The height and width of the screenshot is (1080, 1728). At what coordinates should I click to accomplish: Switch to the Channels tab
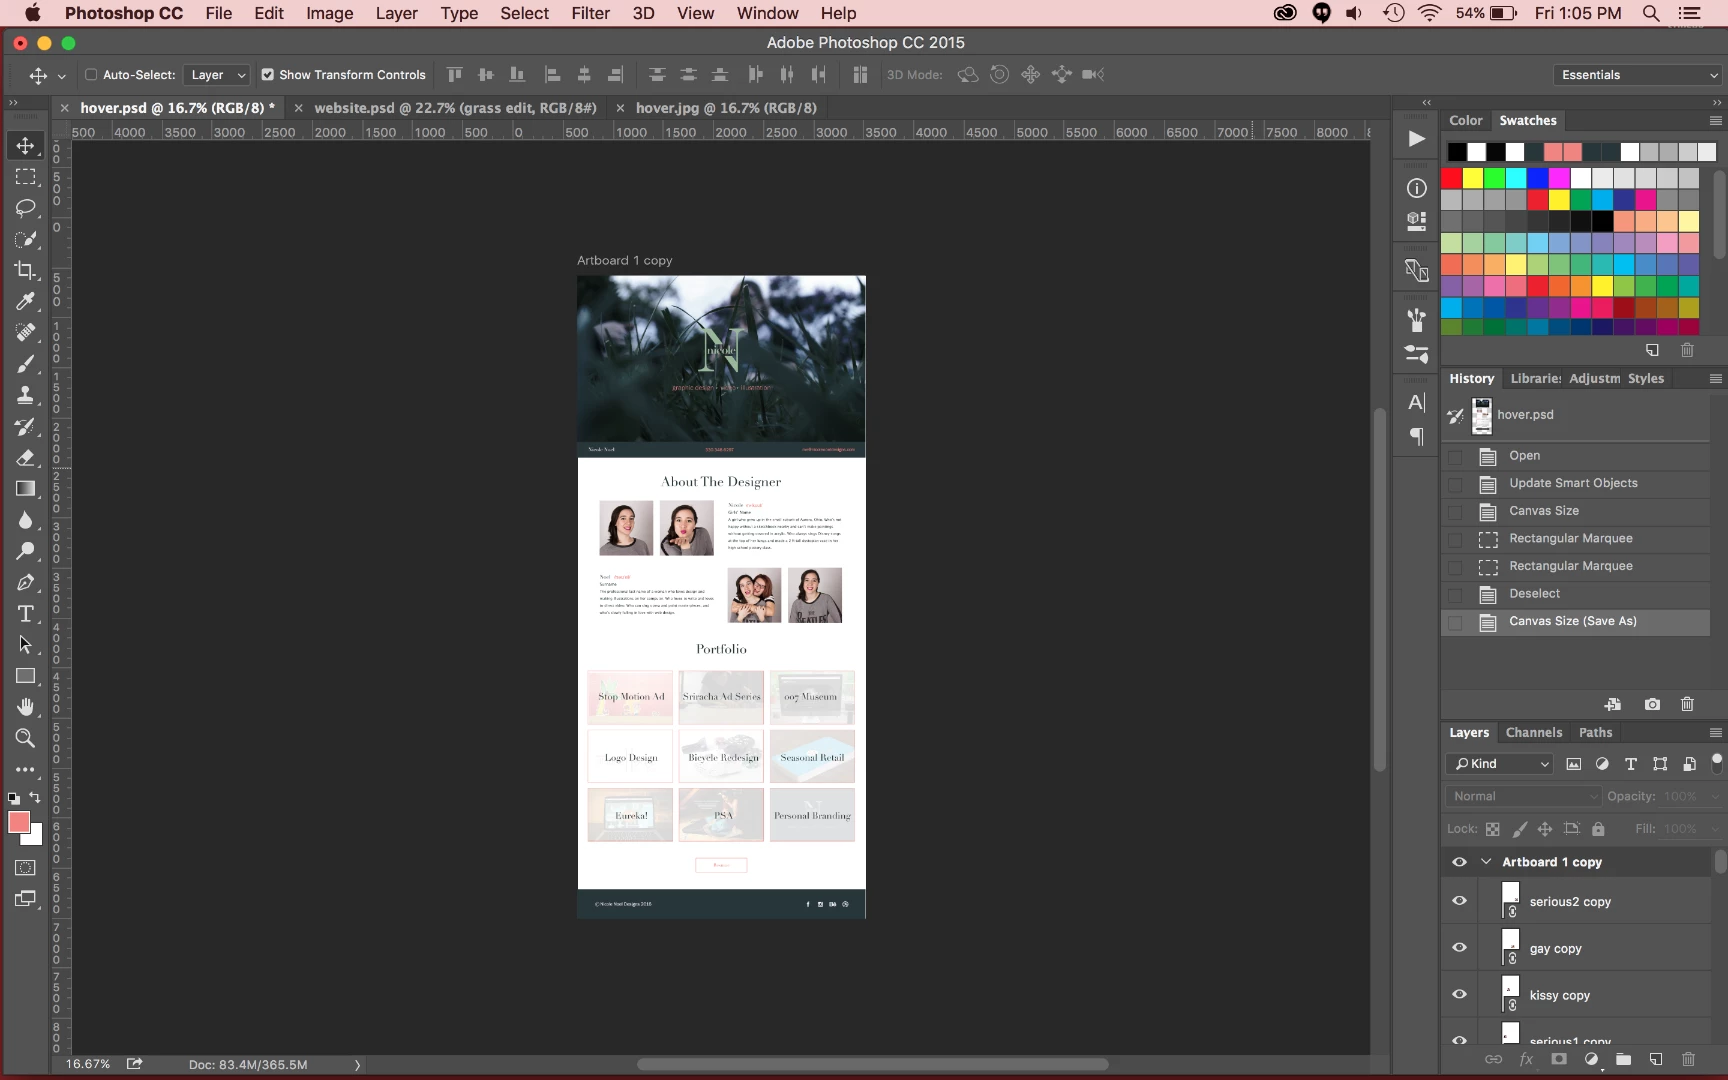coord(1533,733)
